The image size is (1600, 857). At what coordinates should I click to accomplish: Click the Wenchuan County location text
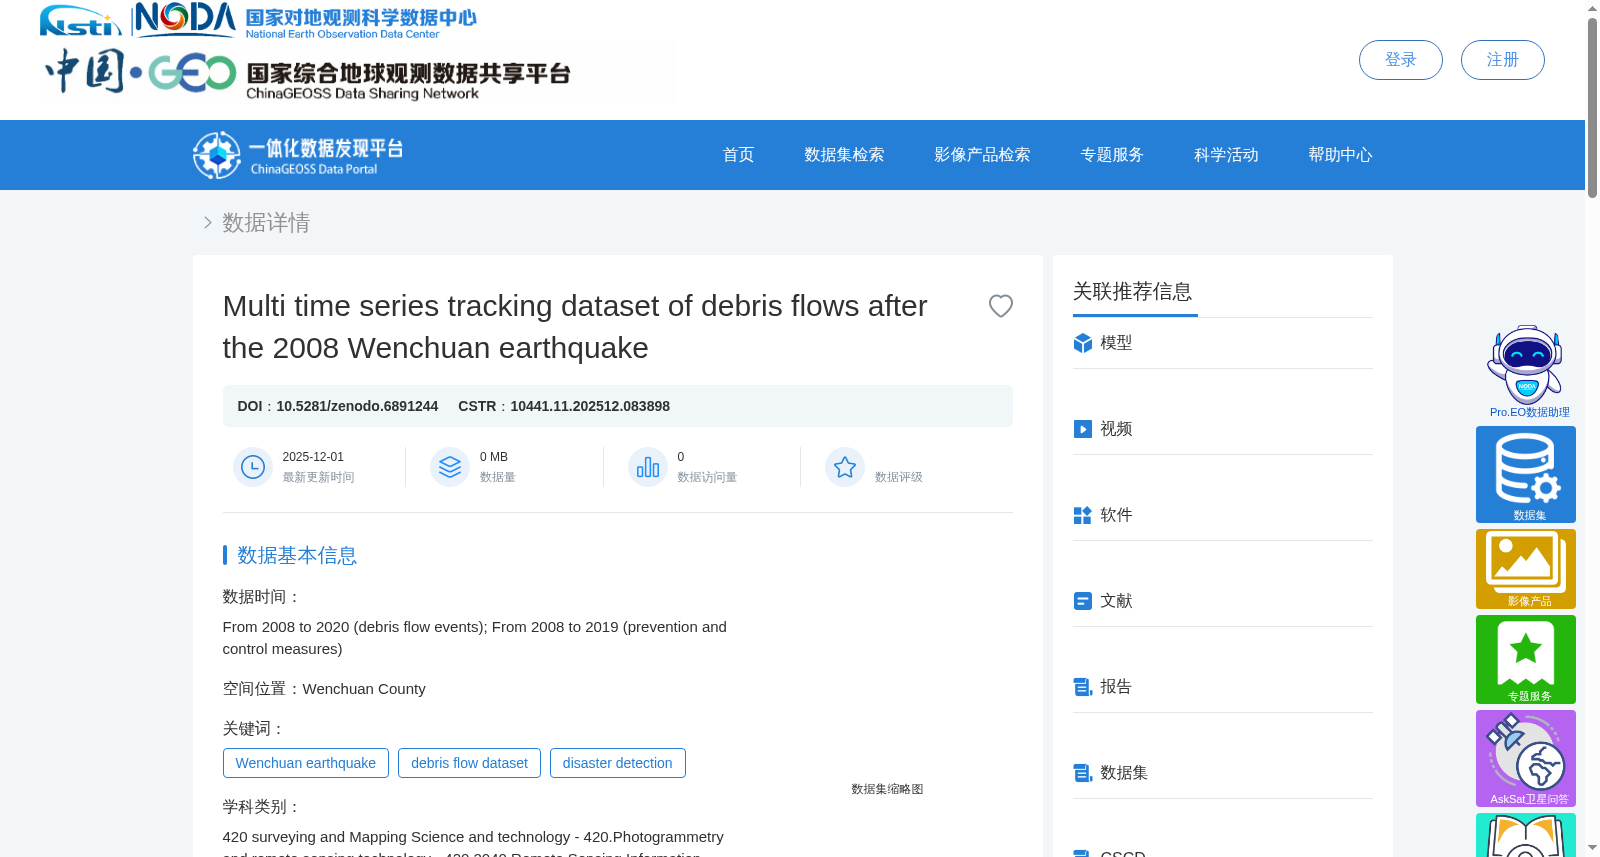(364, 689)
